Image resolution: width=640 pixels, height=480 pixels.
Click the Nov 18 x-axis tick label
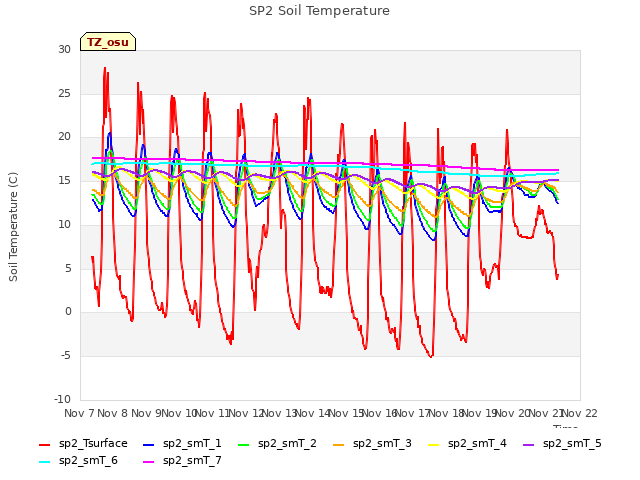click(x=446, y=413)
